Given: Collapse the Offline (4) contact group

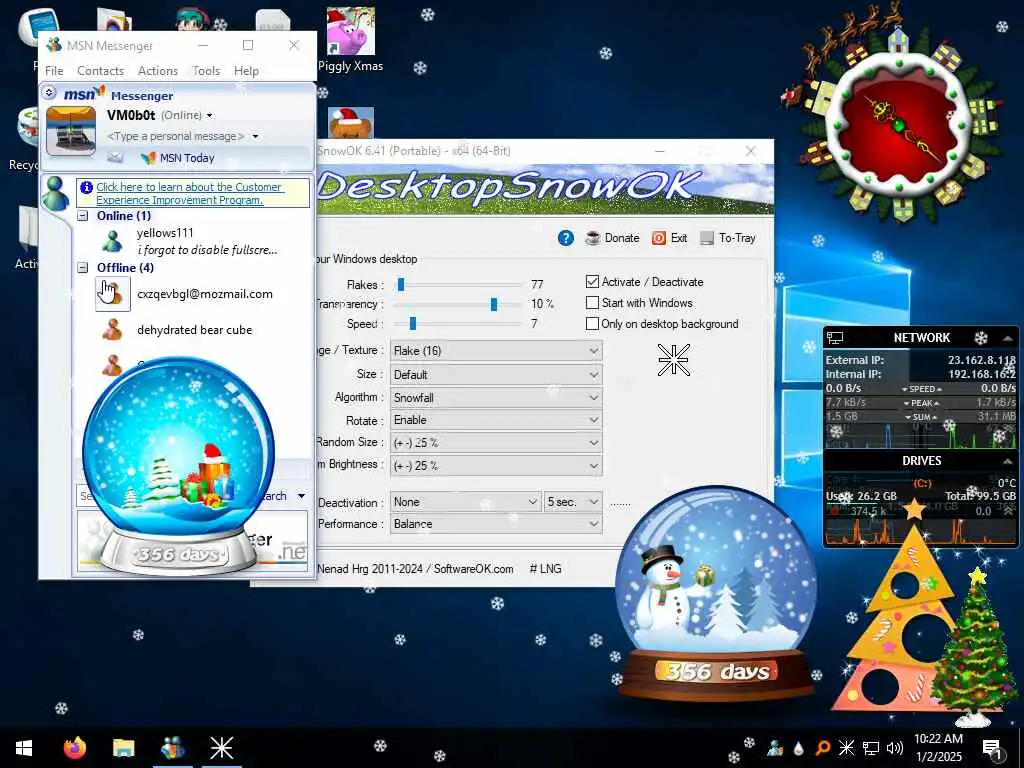Looking at the screenshot, I should click(83, 267).
